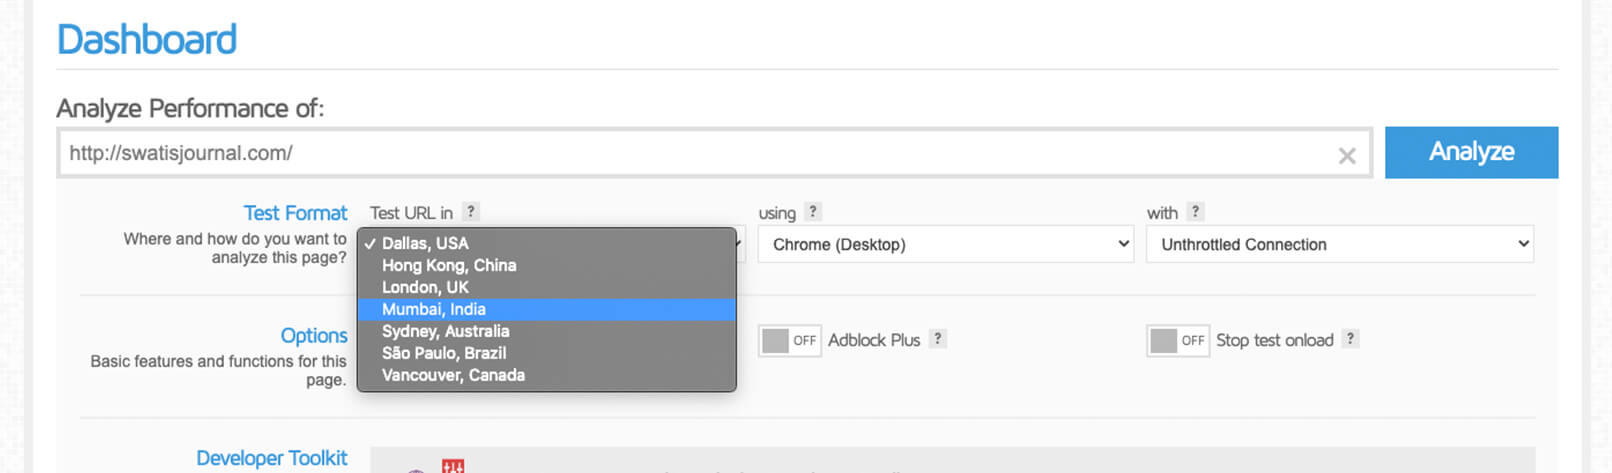1612x473 pixels.
Task: Pick Vancouver, Canada location
Action: click(547, 375)
